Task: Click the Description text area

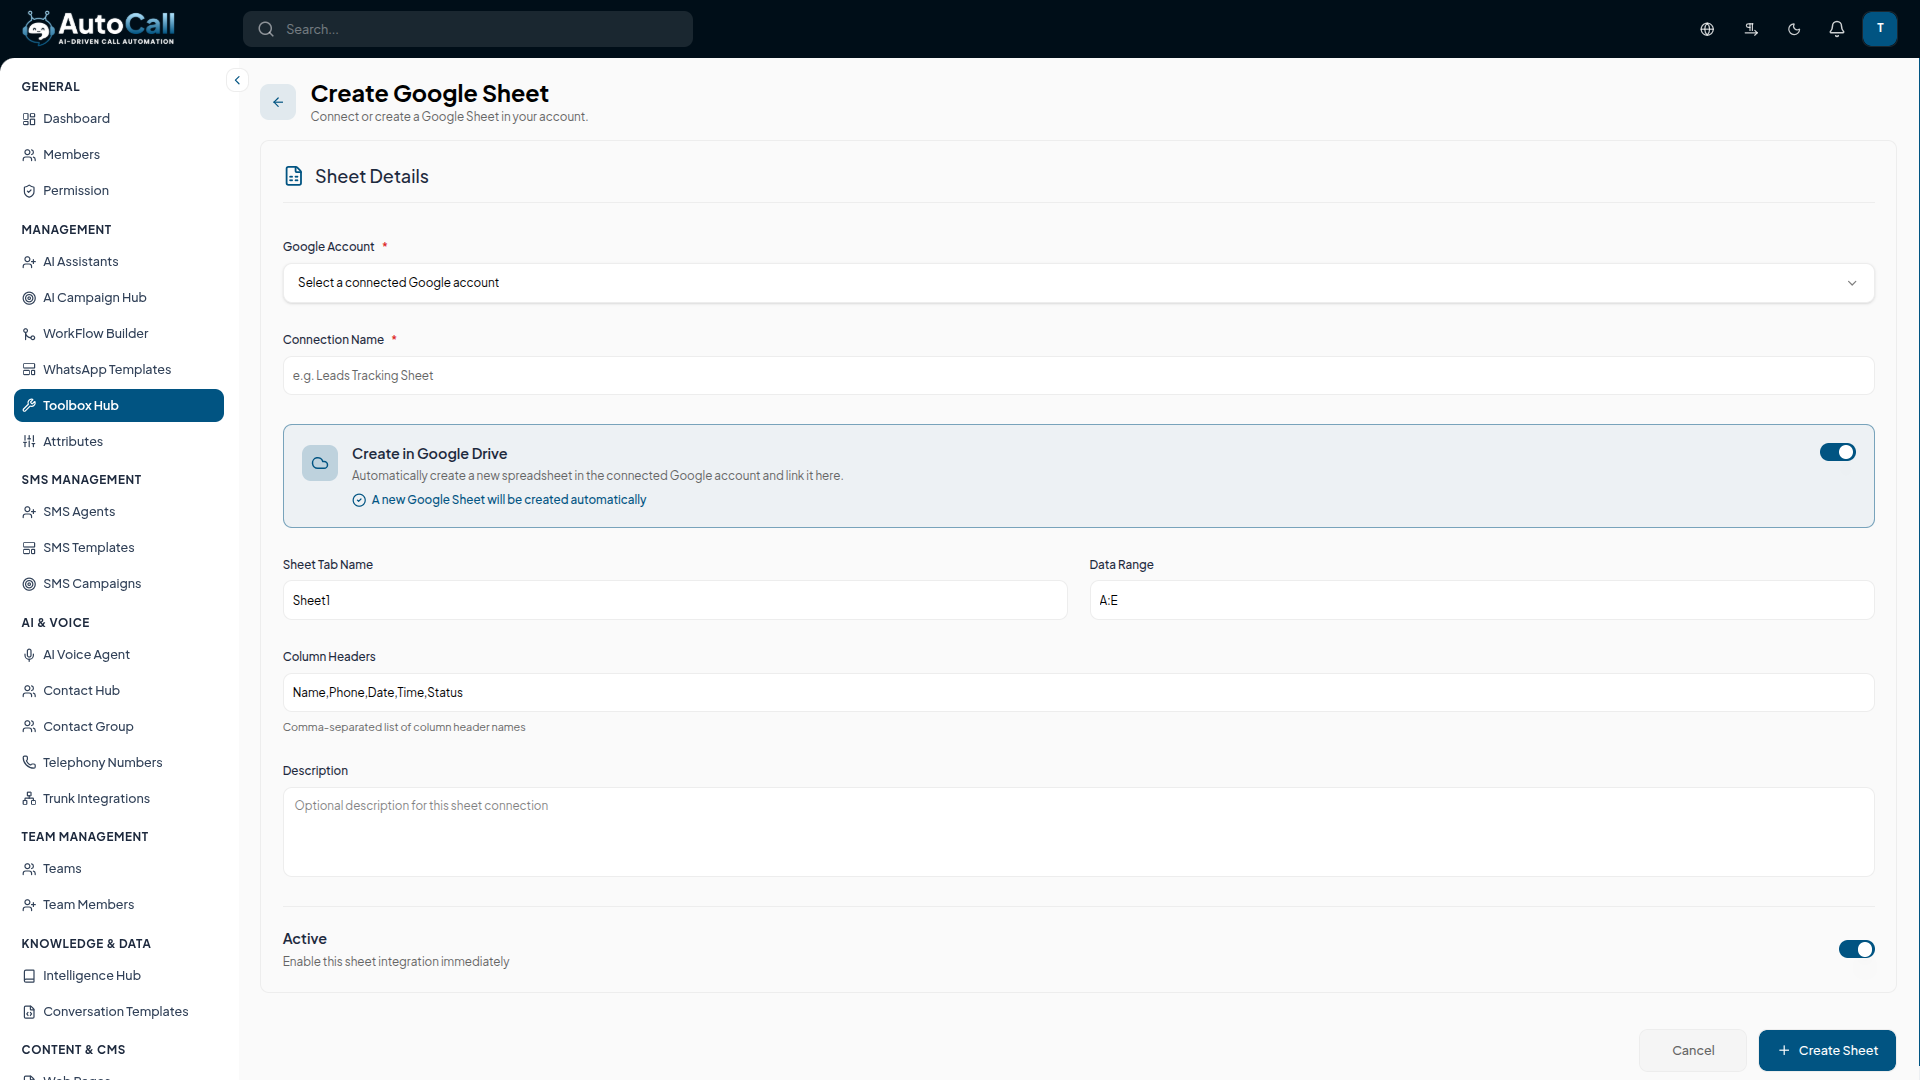Action: click(1078, 832)
